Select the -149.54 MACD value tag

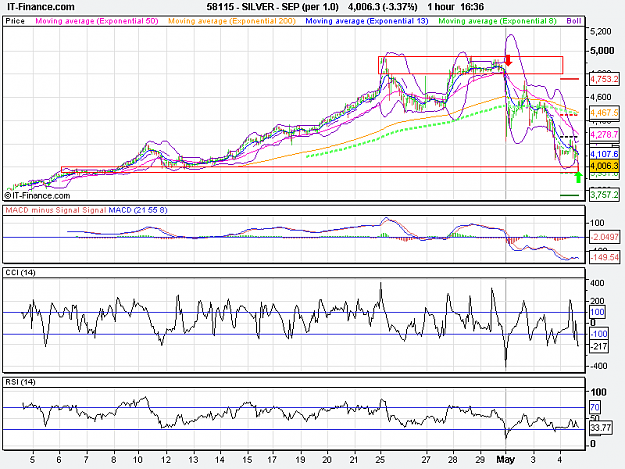604,257
